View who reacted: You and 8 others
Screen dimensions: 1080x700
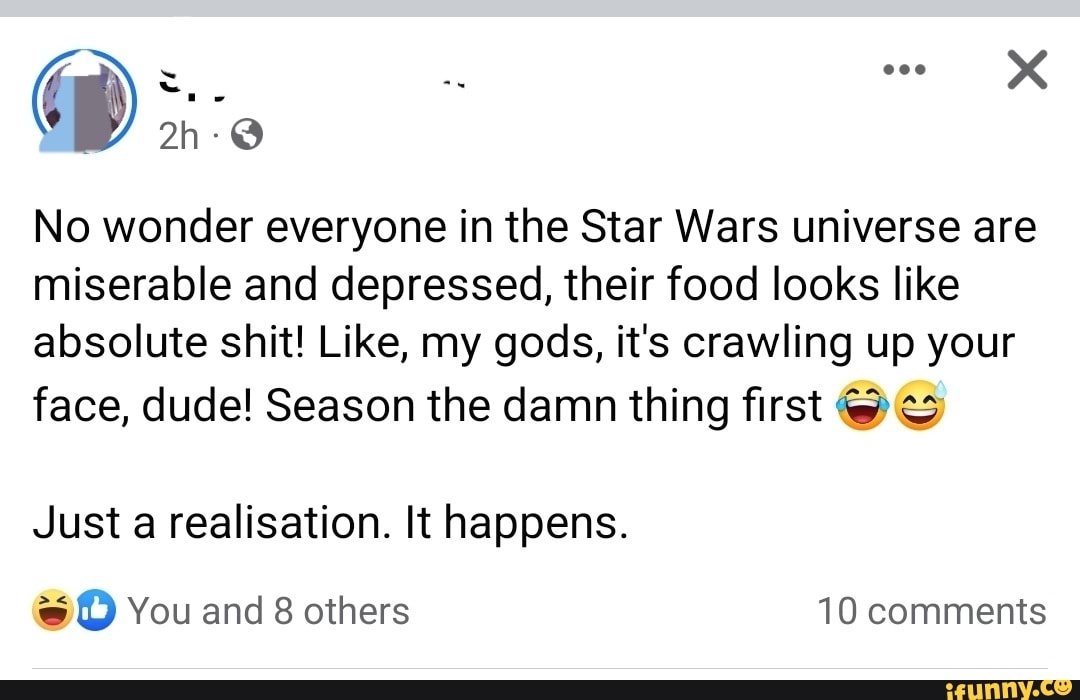[268, 611]
